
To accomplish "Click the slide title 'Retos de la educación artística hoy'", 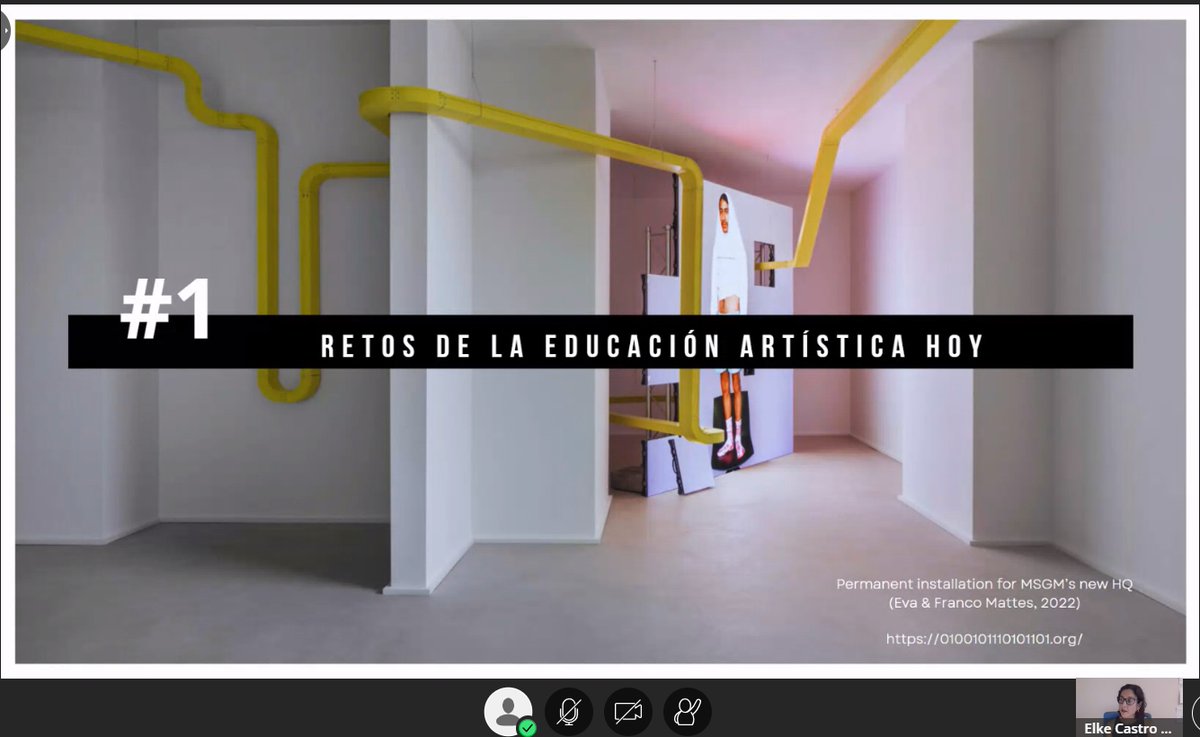I will click(x=653, y=345).
